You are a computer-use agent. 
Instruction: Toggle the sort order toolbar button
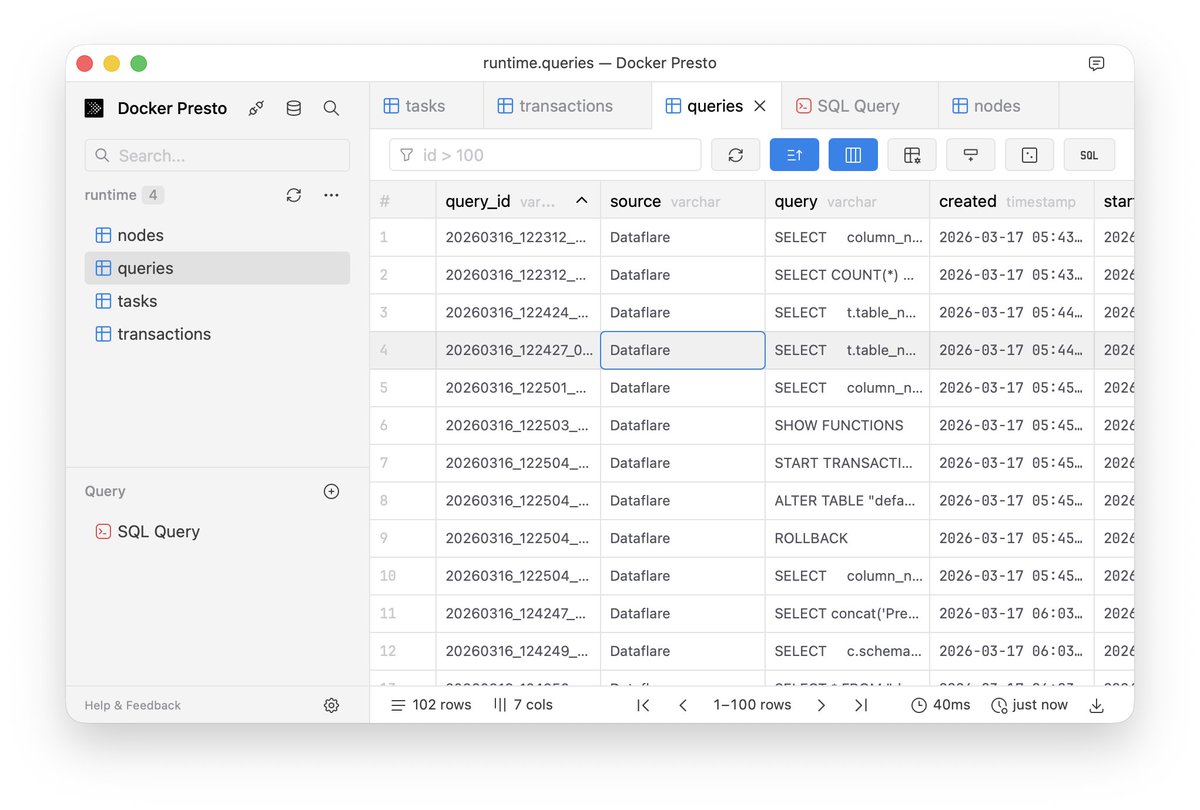click(x=795, y=155)
